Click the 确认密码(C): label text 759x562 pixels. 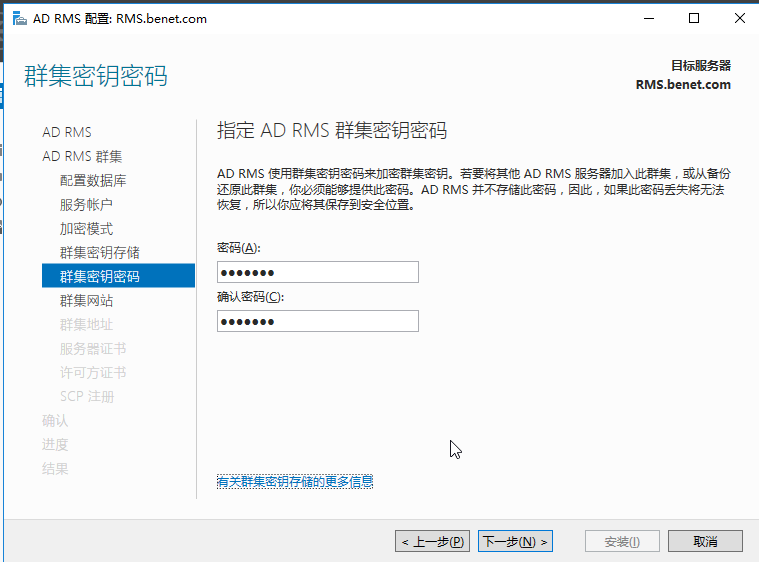point(250,297)
